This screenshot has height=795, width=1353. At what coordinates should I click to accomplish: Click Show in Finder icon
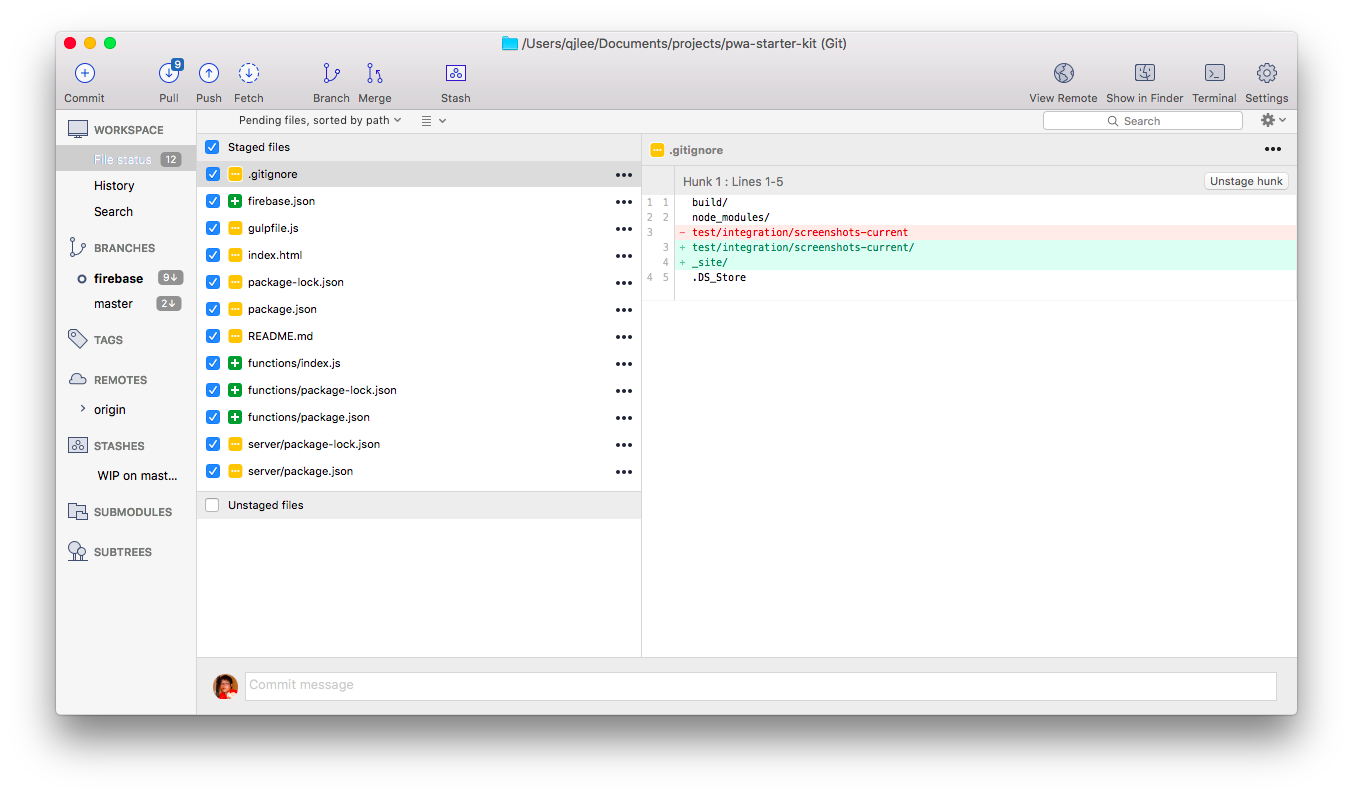1145,73
